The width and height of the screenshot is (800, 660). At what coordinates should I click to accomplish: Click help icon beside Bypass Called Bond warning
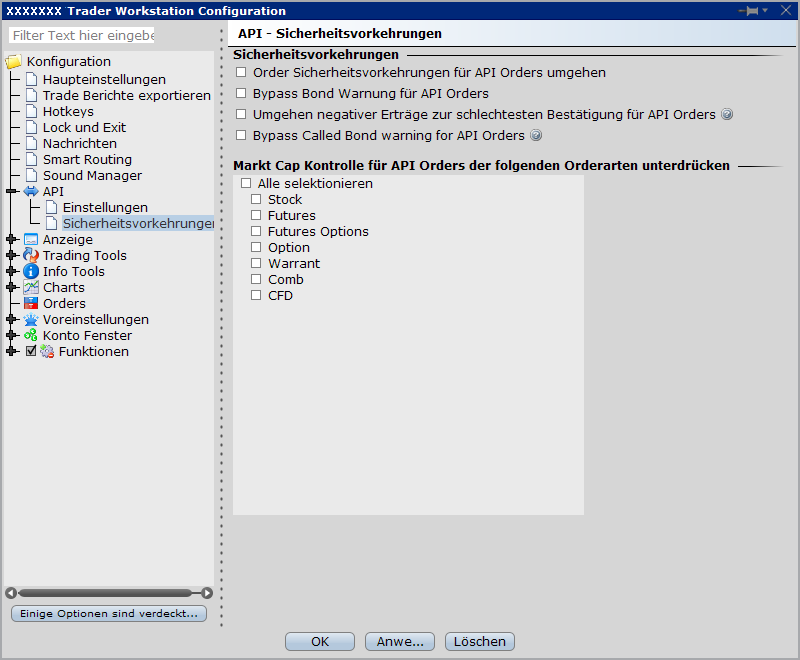click(536, 136)
